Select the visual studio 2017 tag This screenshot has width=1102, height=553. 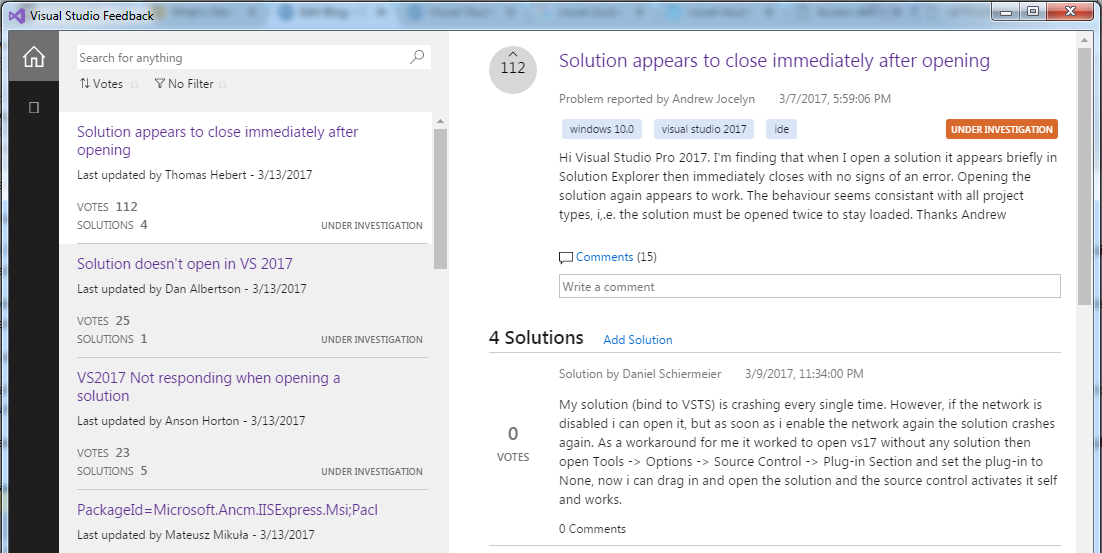(x=704, y=129)
